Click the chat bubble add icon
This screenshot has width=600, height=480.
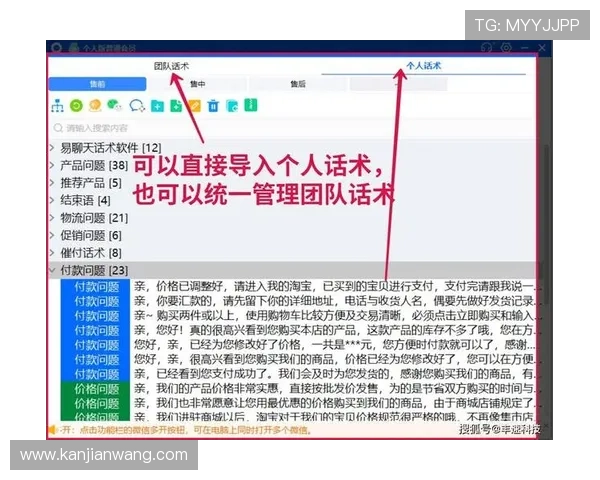click(137, 105)
